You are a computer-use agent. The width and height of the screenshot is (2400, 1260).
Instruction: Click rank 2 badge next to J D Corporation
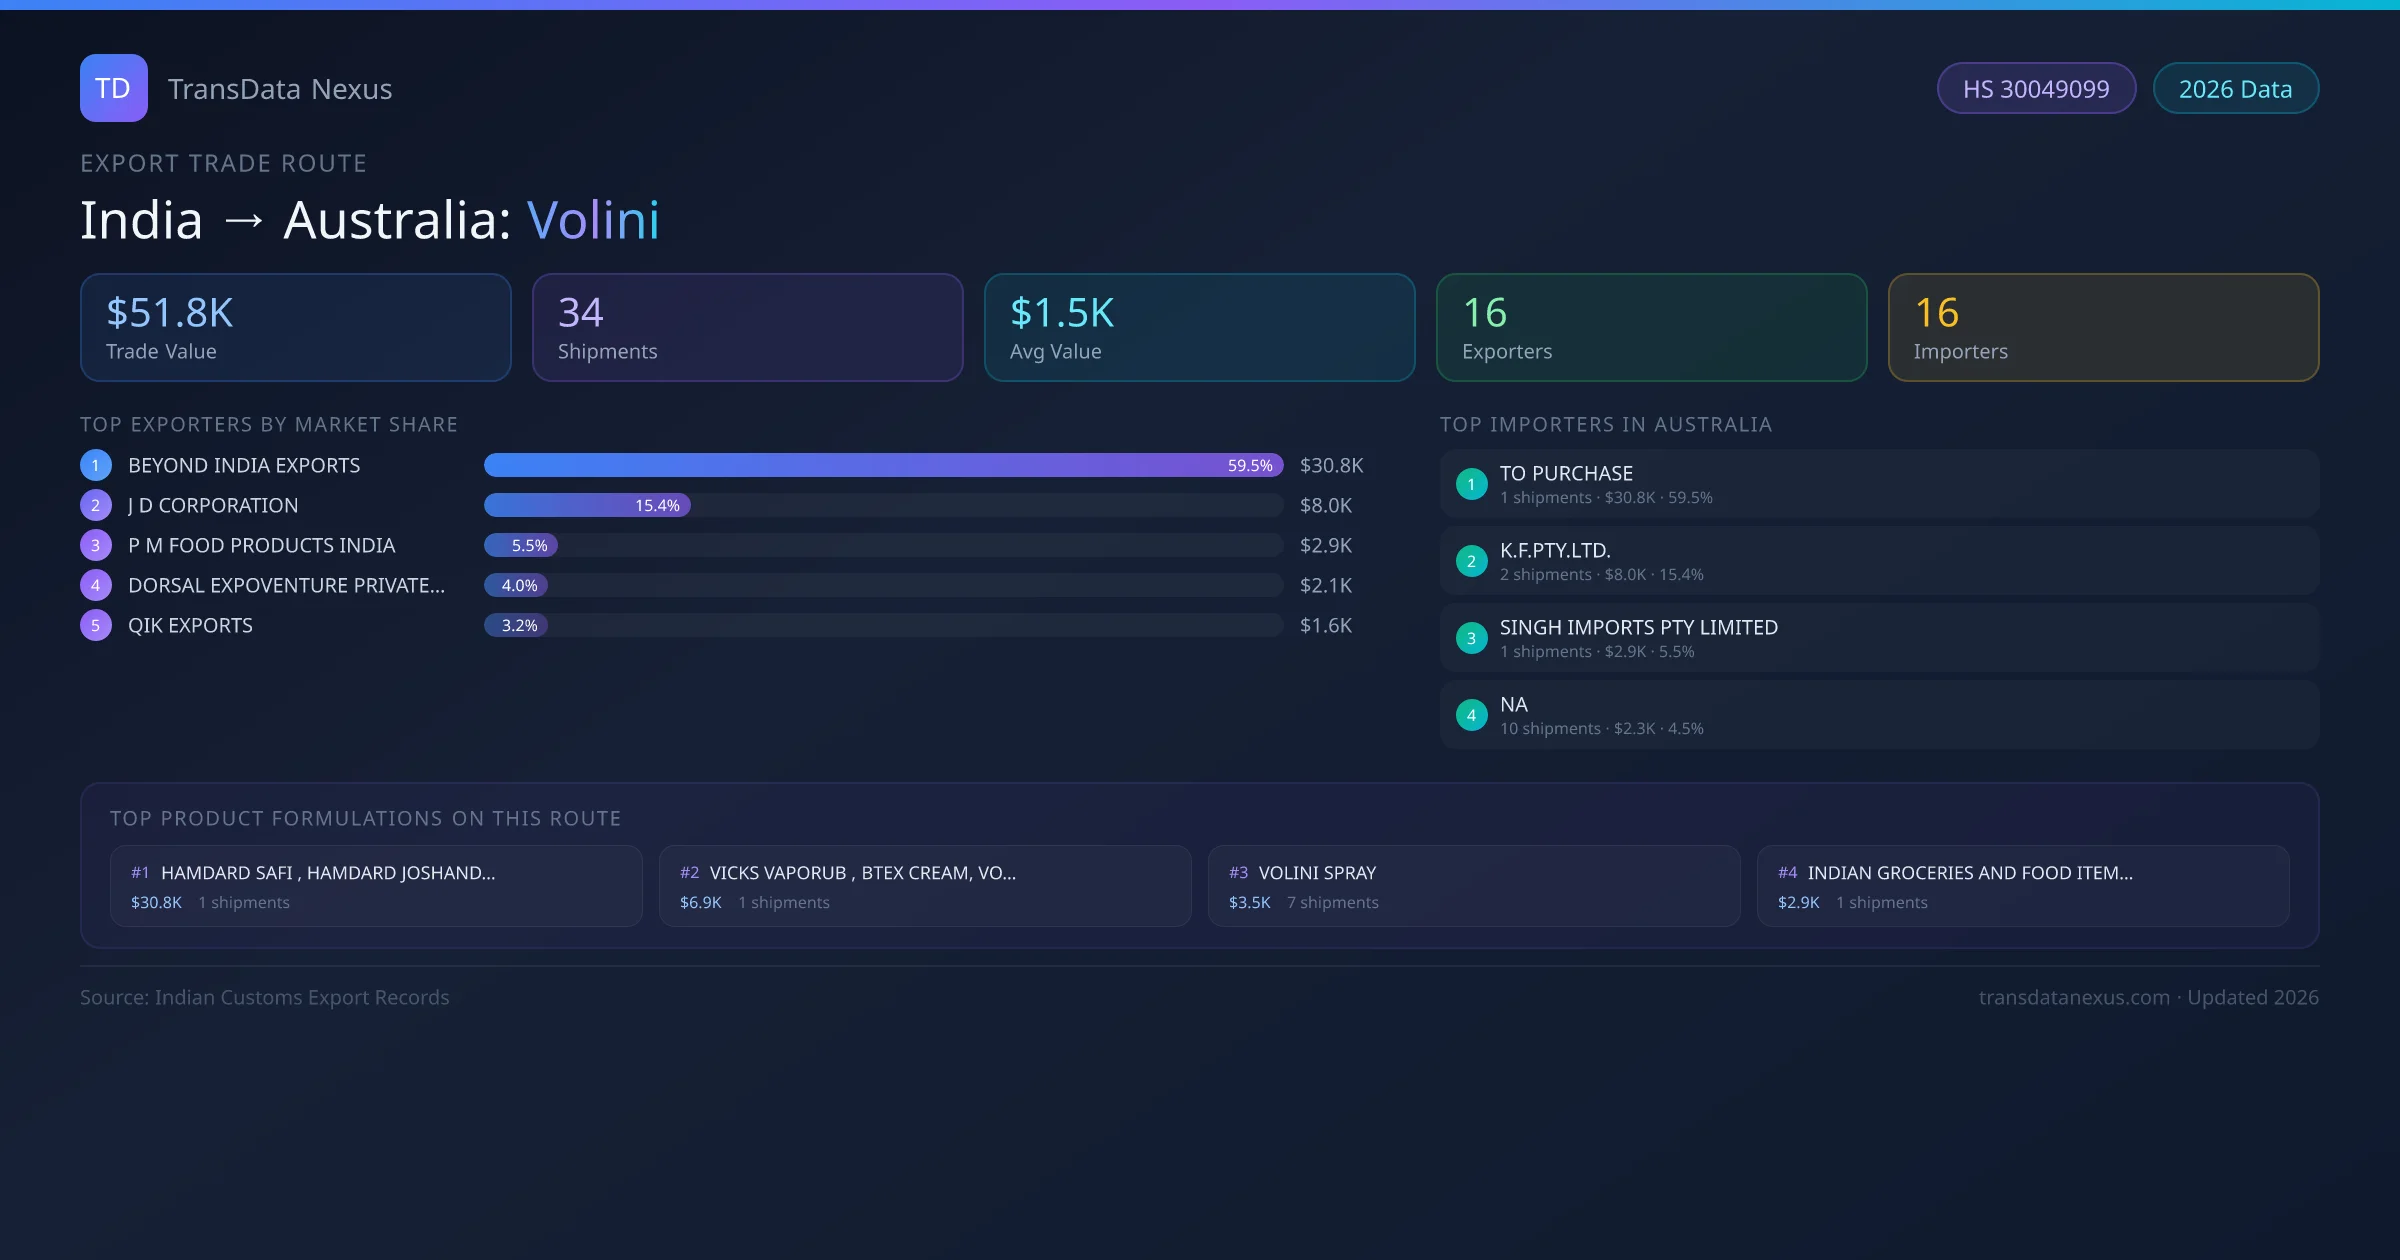pyautogui.click(x=96, y=505)
